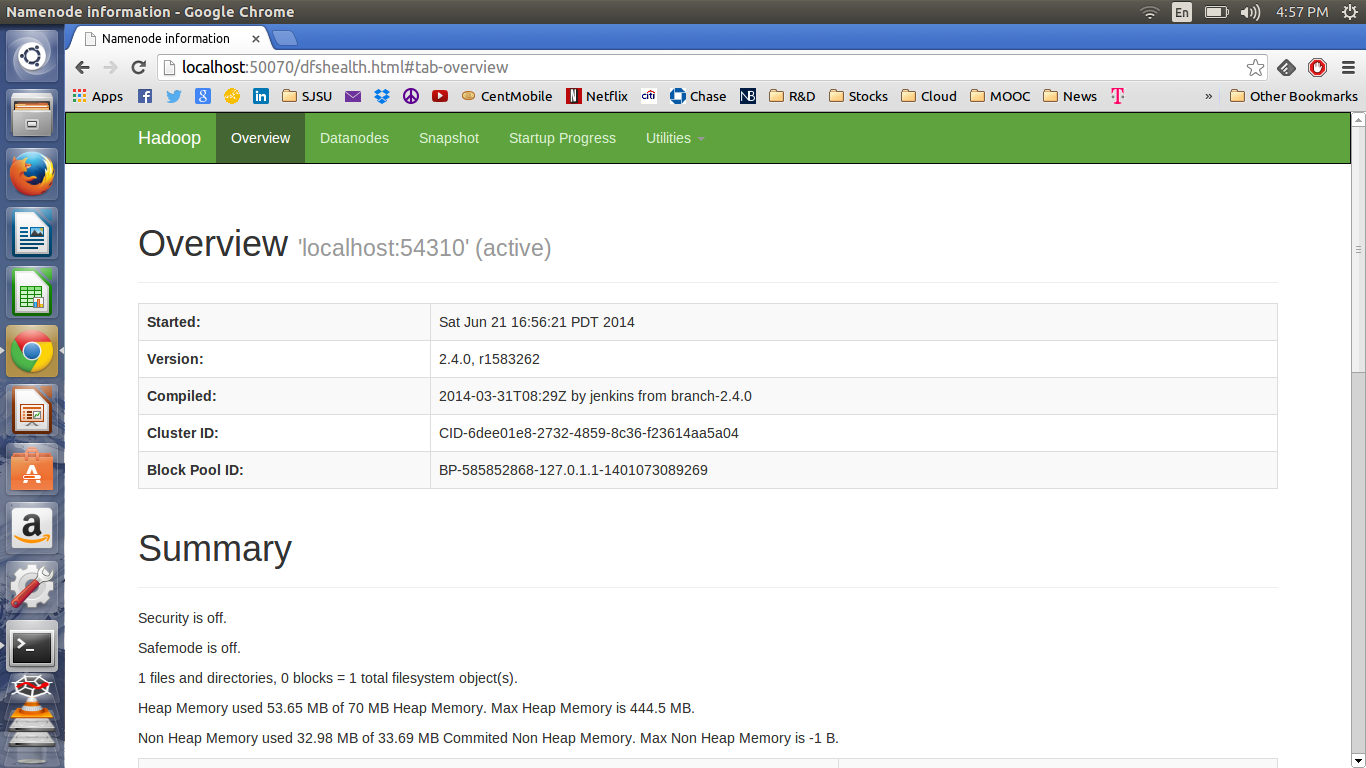The image size is (1366, 768).
Task: Click the Started timestamp value
Action: coord(537,322)
